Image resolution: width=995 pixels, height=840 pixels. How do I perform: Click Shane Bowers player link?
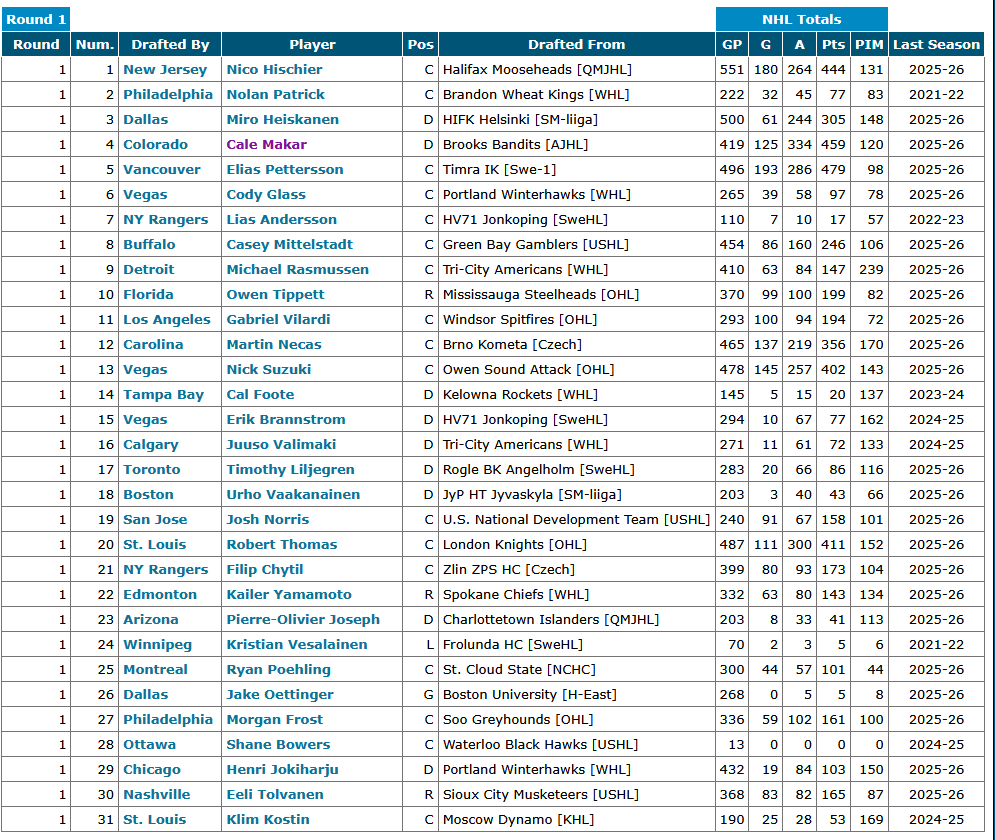click(x=279, y=744)
